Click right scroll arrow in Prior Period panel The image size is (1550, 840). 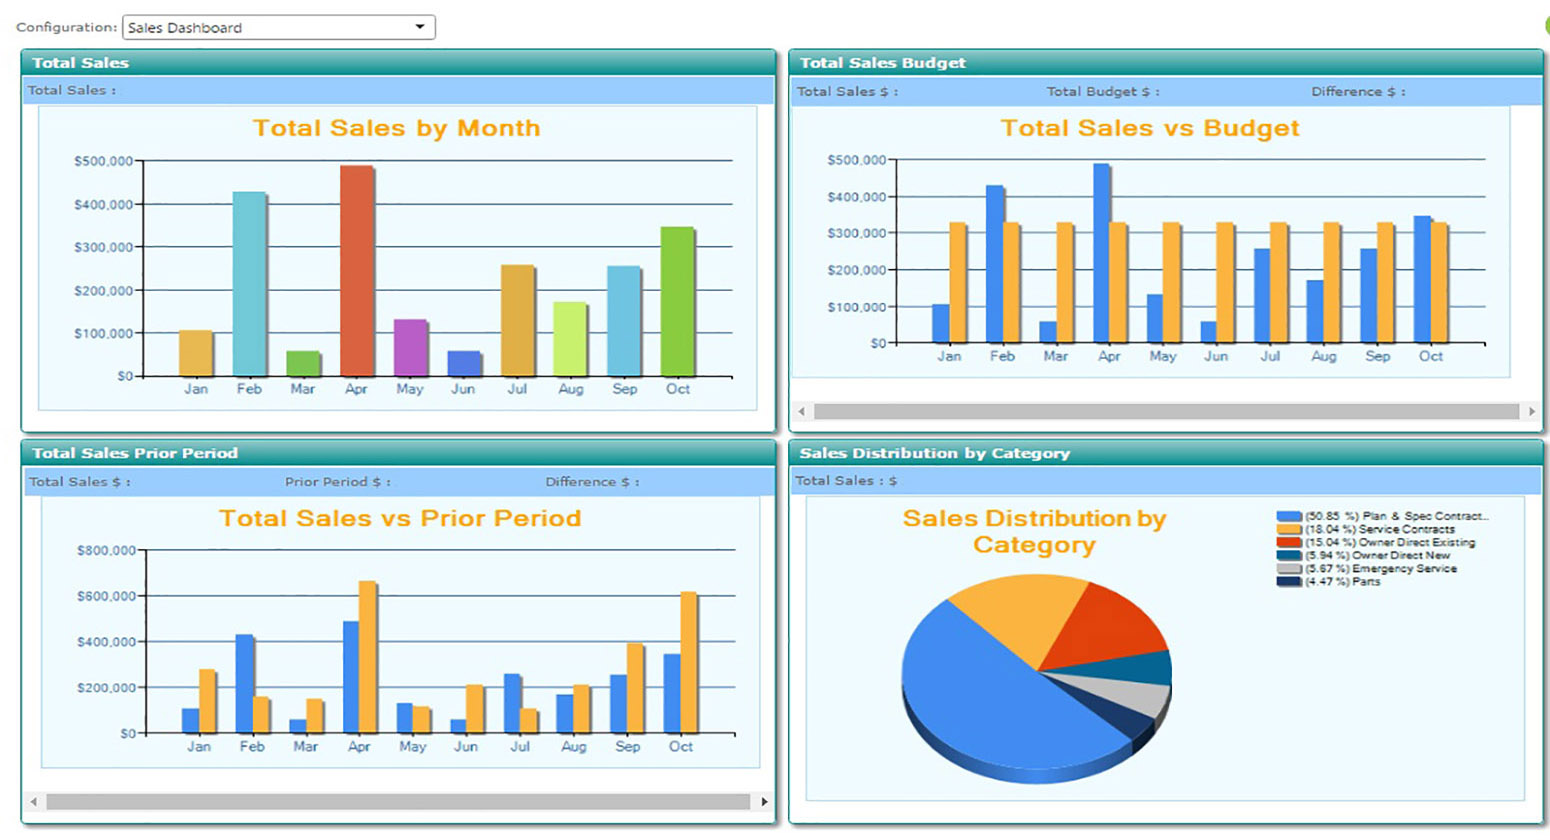pos(764,802)
